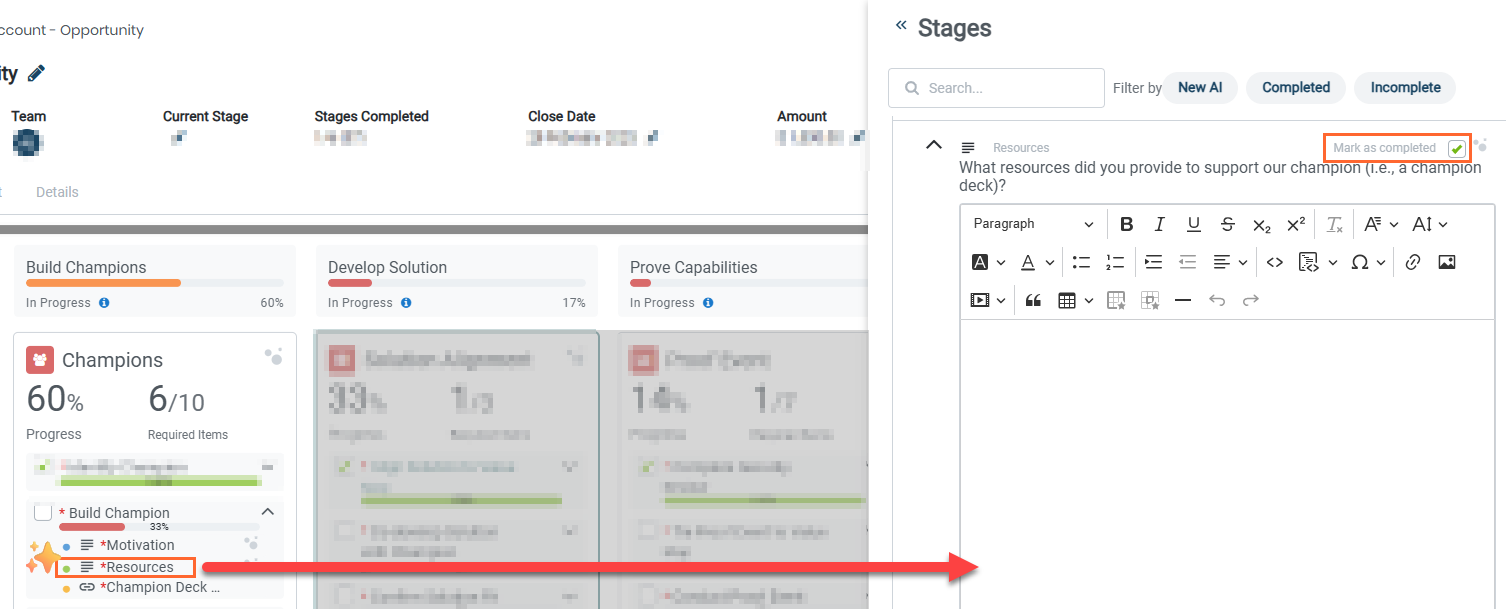Collapse the Resources question panel
1506x609 pixels.
point(933,145)
